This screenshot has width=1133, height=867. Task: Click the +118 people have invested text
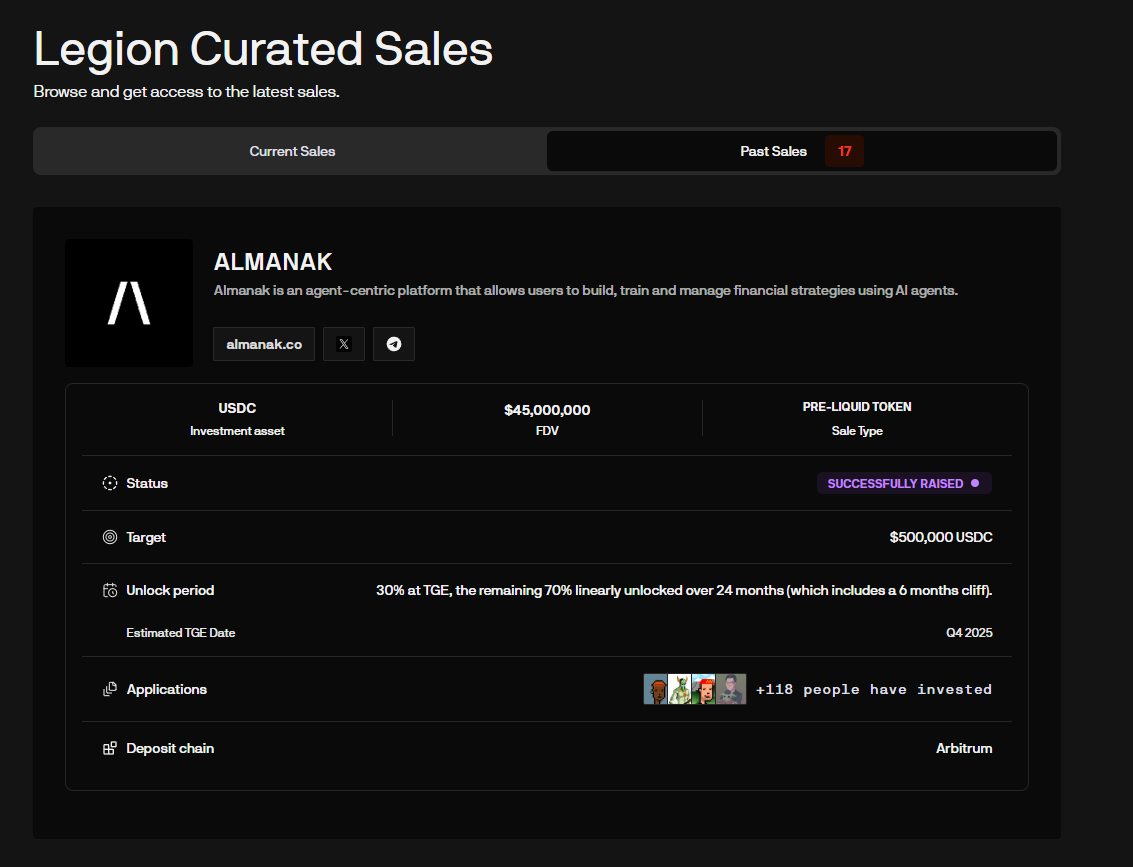point(873,689)
